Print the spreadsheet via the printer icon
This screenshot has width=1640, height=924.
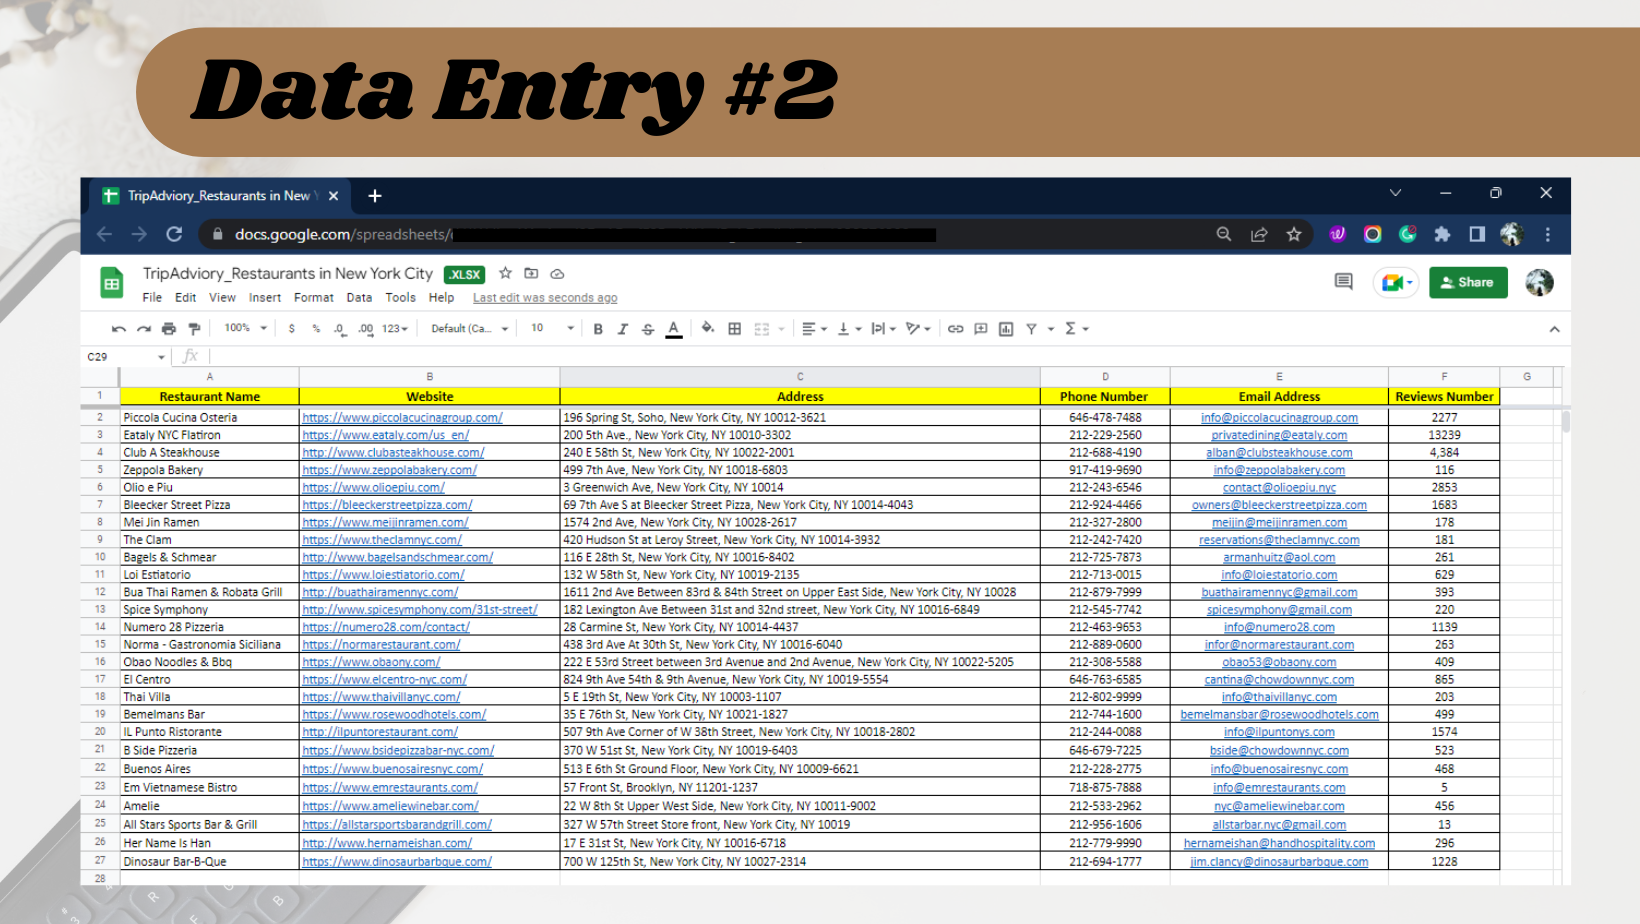click(169, 328)
